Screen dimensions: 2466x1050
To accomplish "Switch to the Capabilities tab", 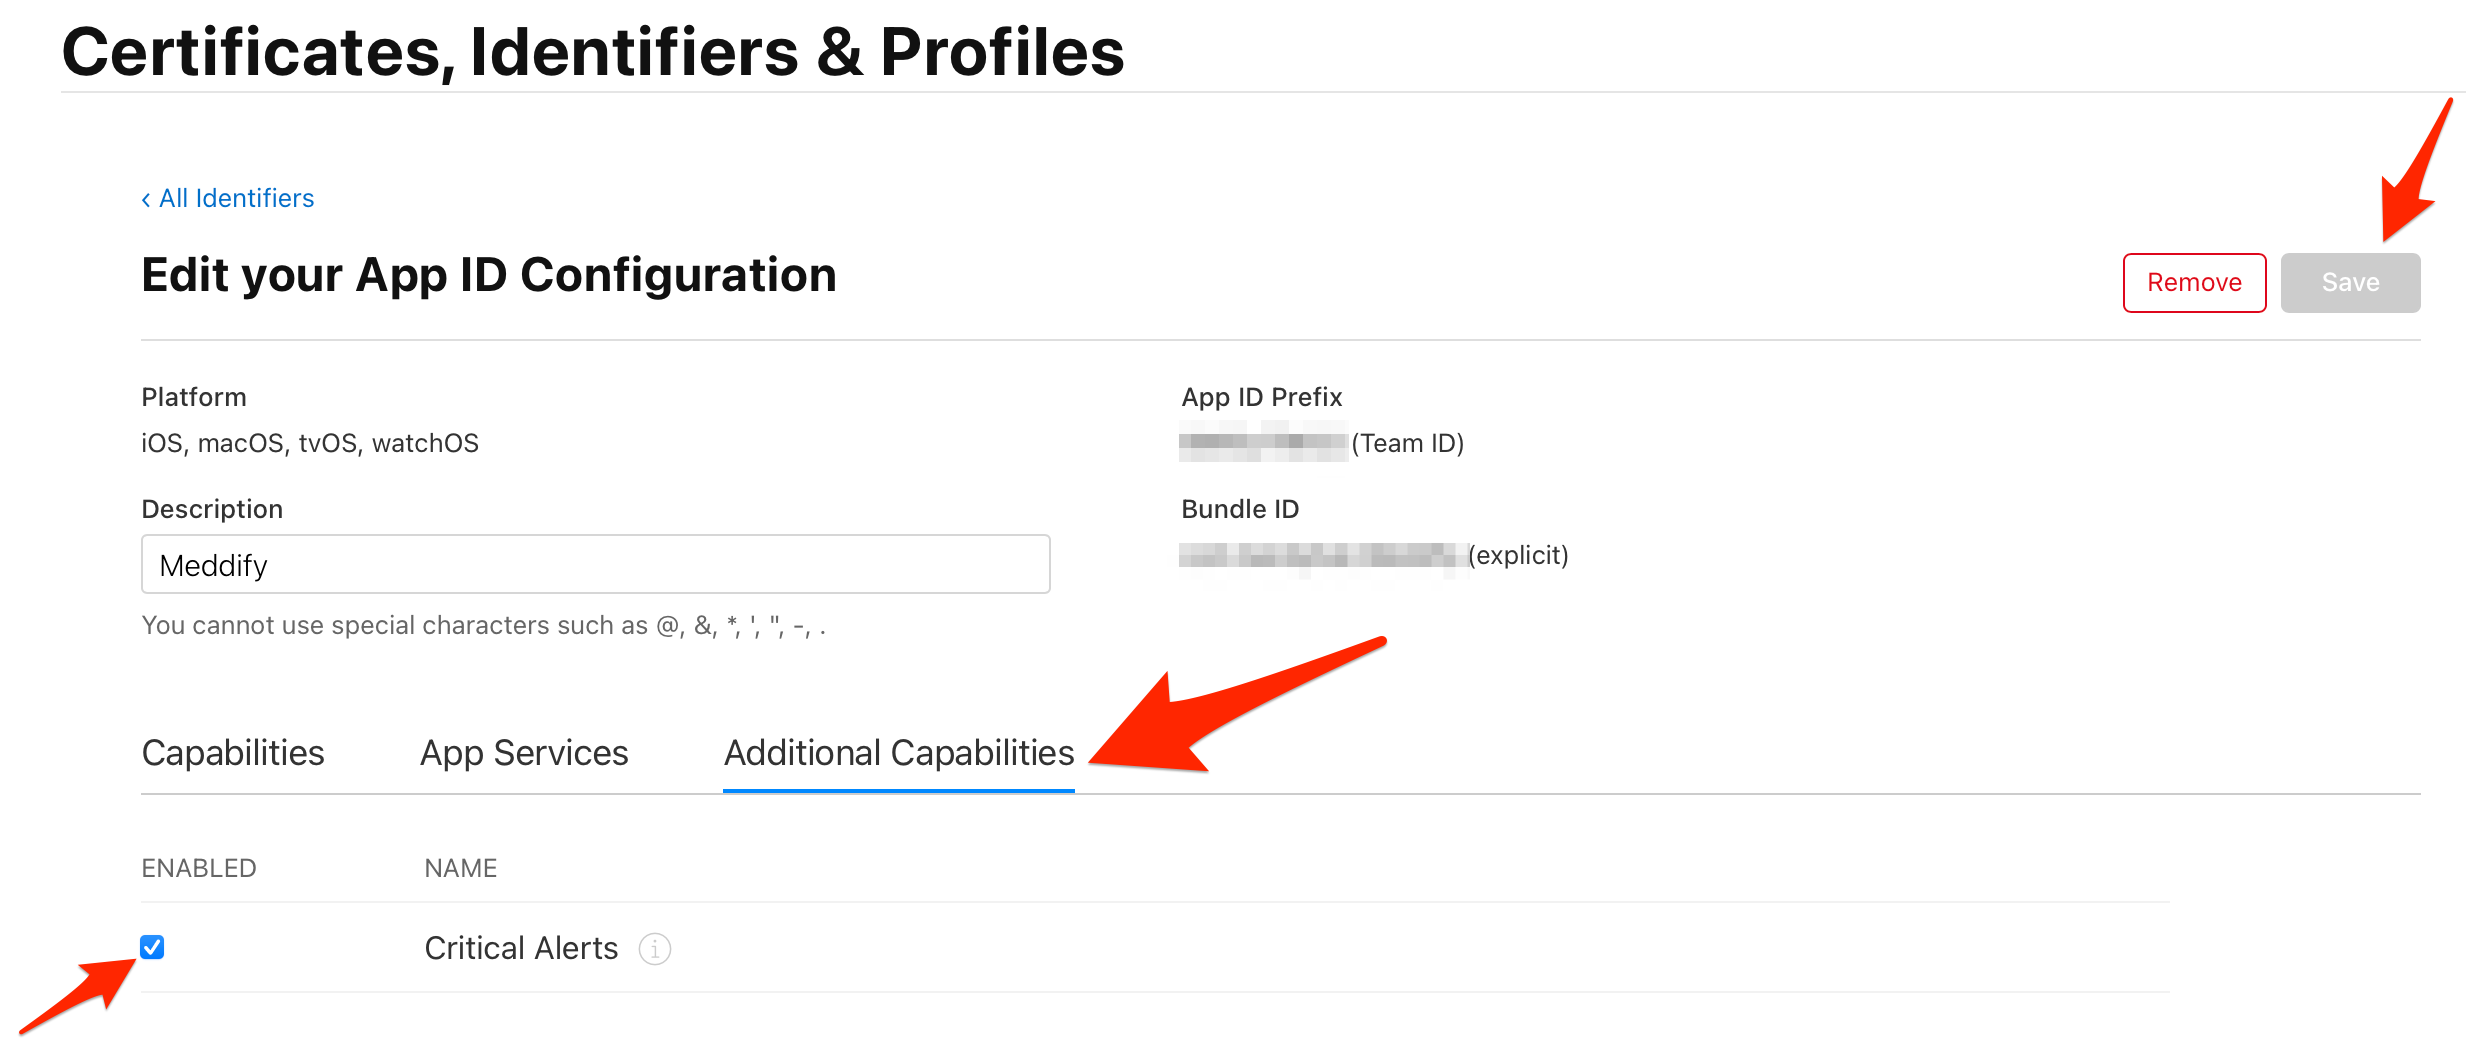I will [x=233, y=753].
